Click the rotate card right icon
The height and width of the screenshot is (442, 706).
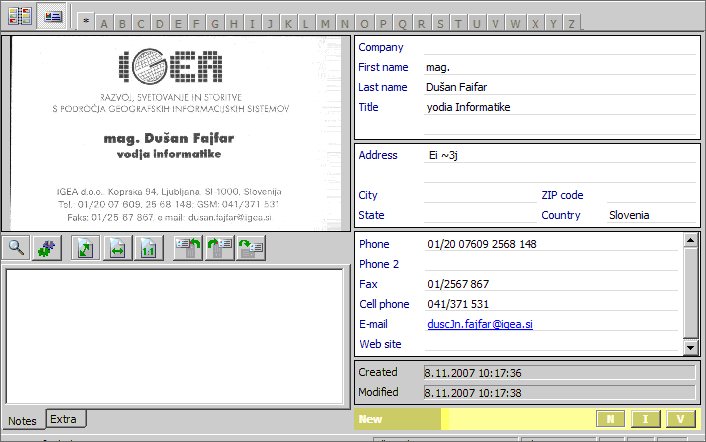(219, 249)
